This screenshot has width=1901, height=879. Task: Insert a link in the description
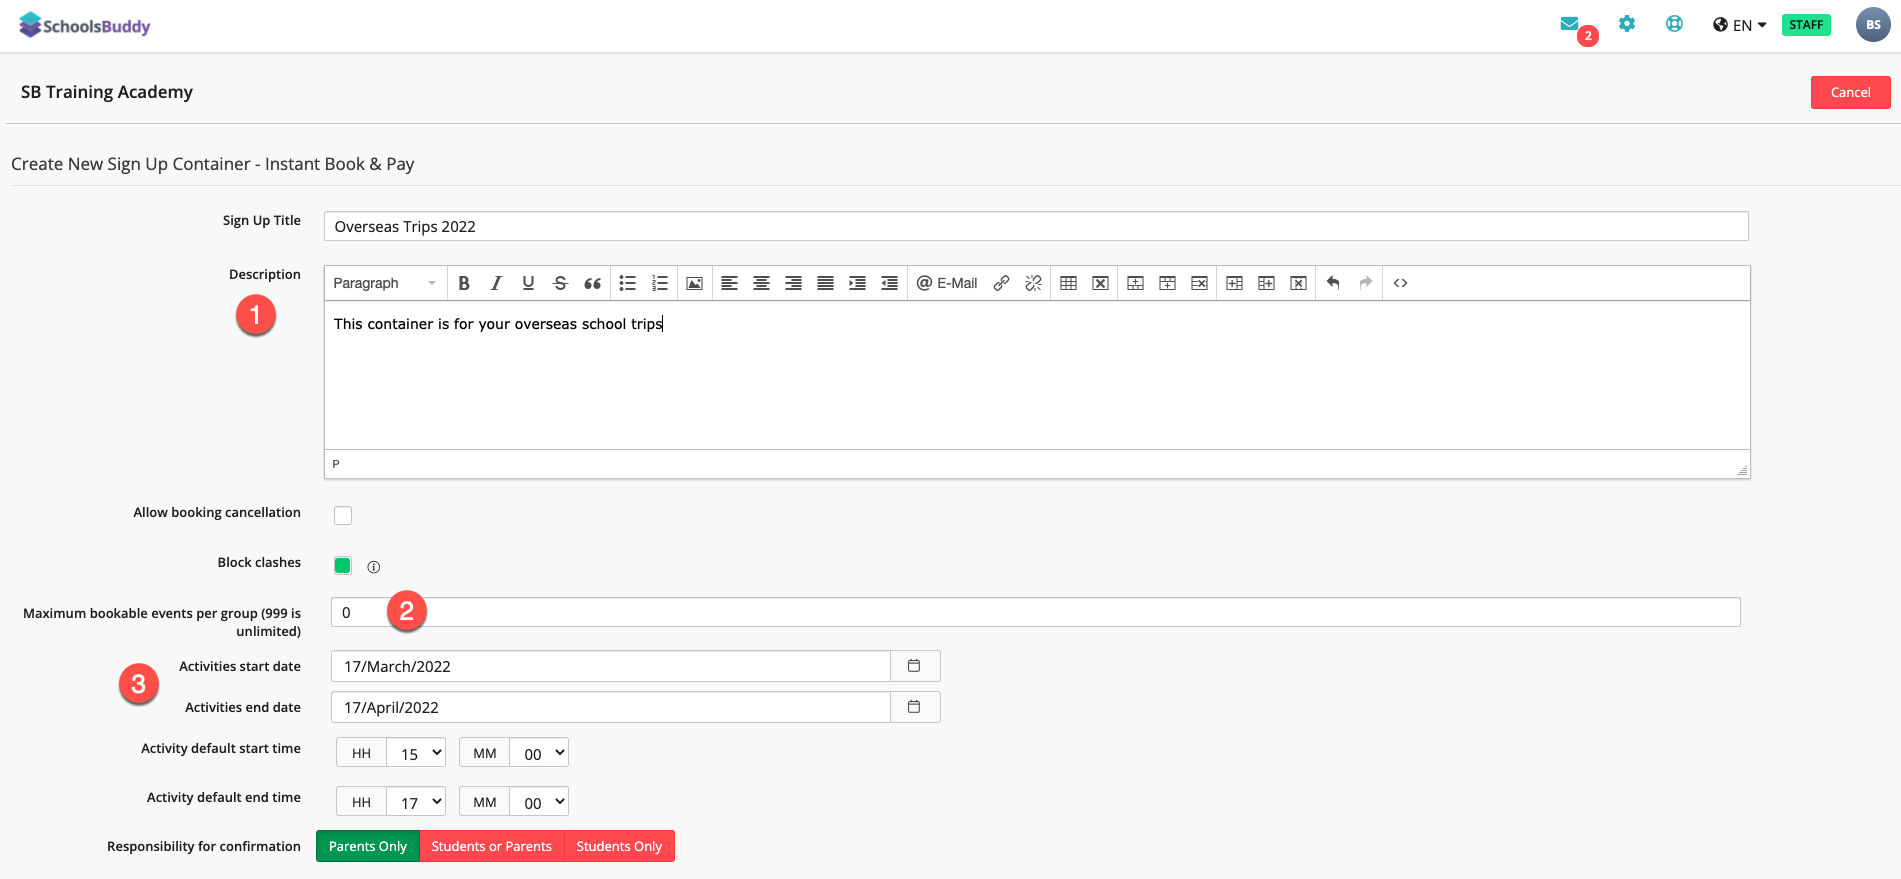(x=1001, y=283)
